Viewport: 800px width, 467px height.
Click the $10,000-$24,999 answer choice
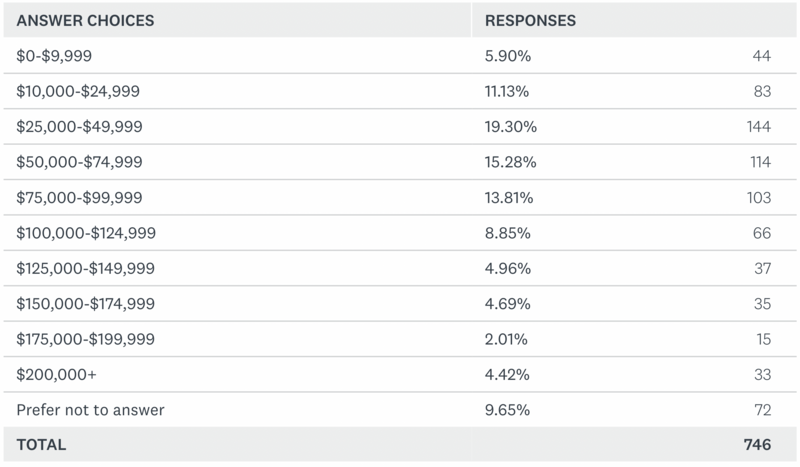79,91
